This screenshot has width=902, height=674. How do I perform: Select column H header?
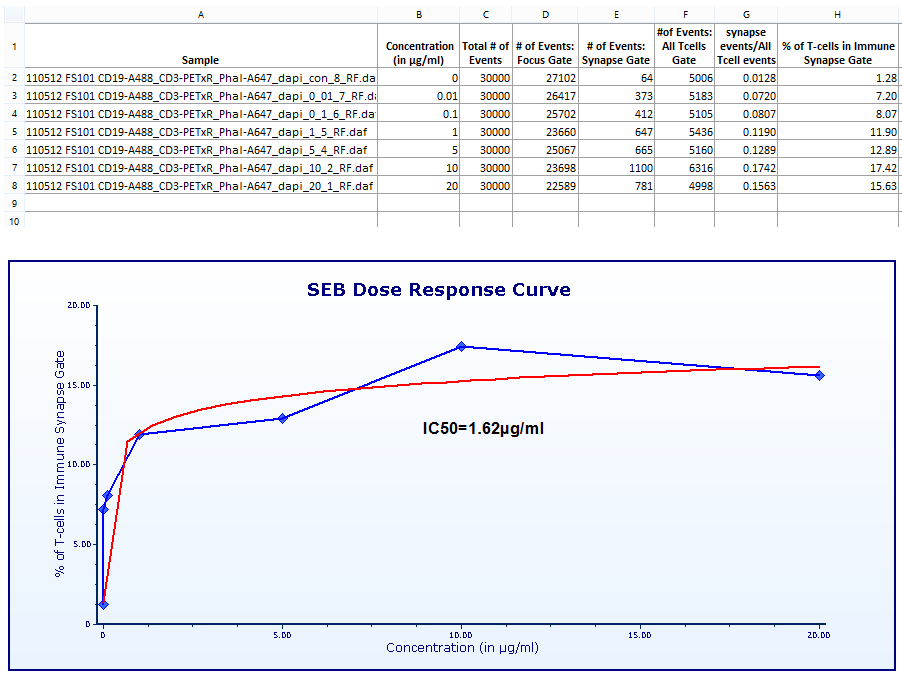tap(838, 14)
